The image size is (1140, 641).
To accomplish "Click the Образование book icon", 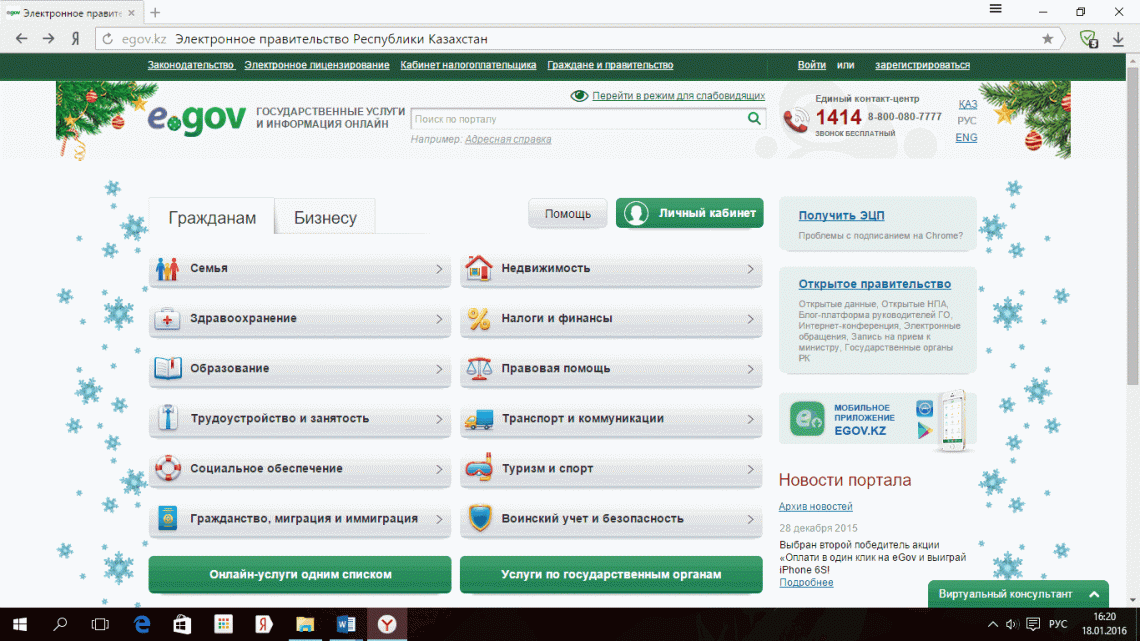I will coord(166,368).
